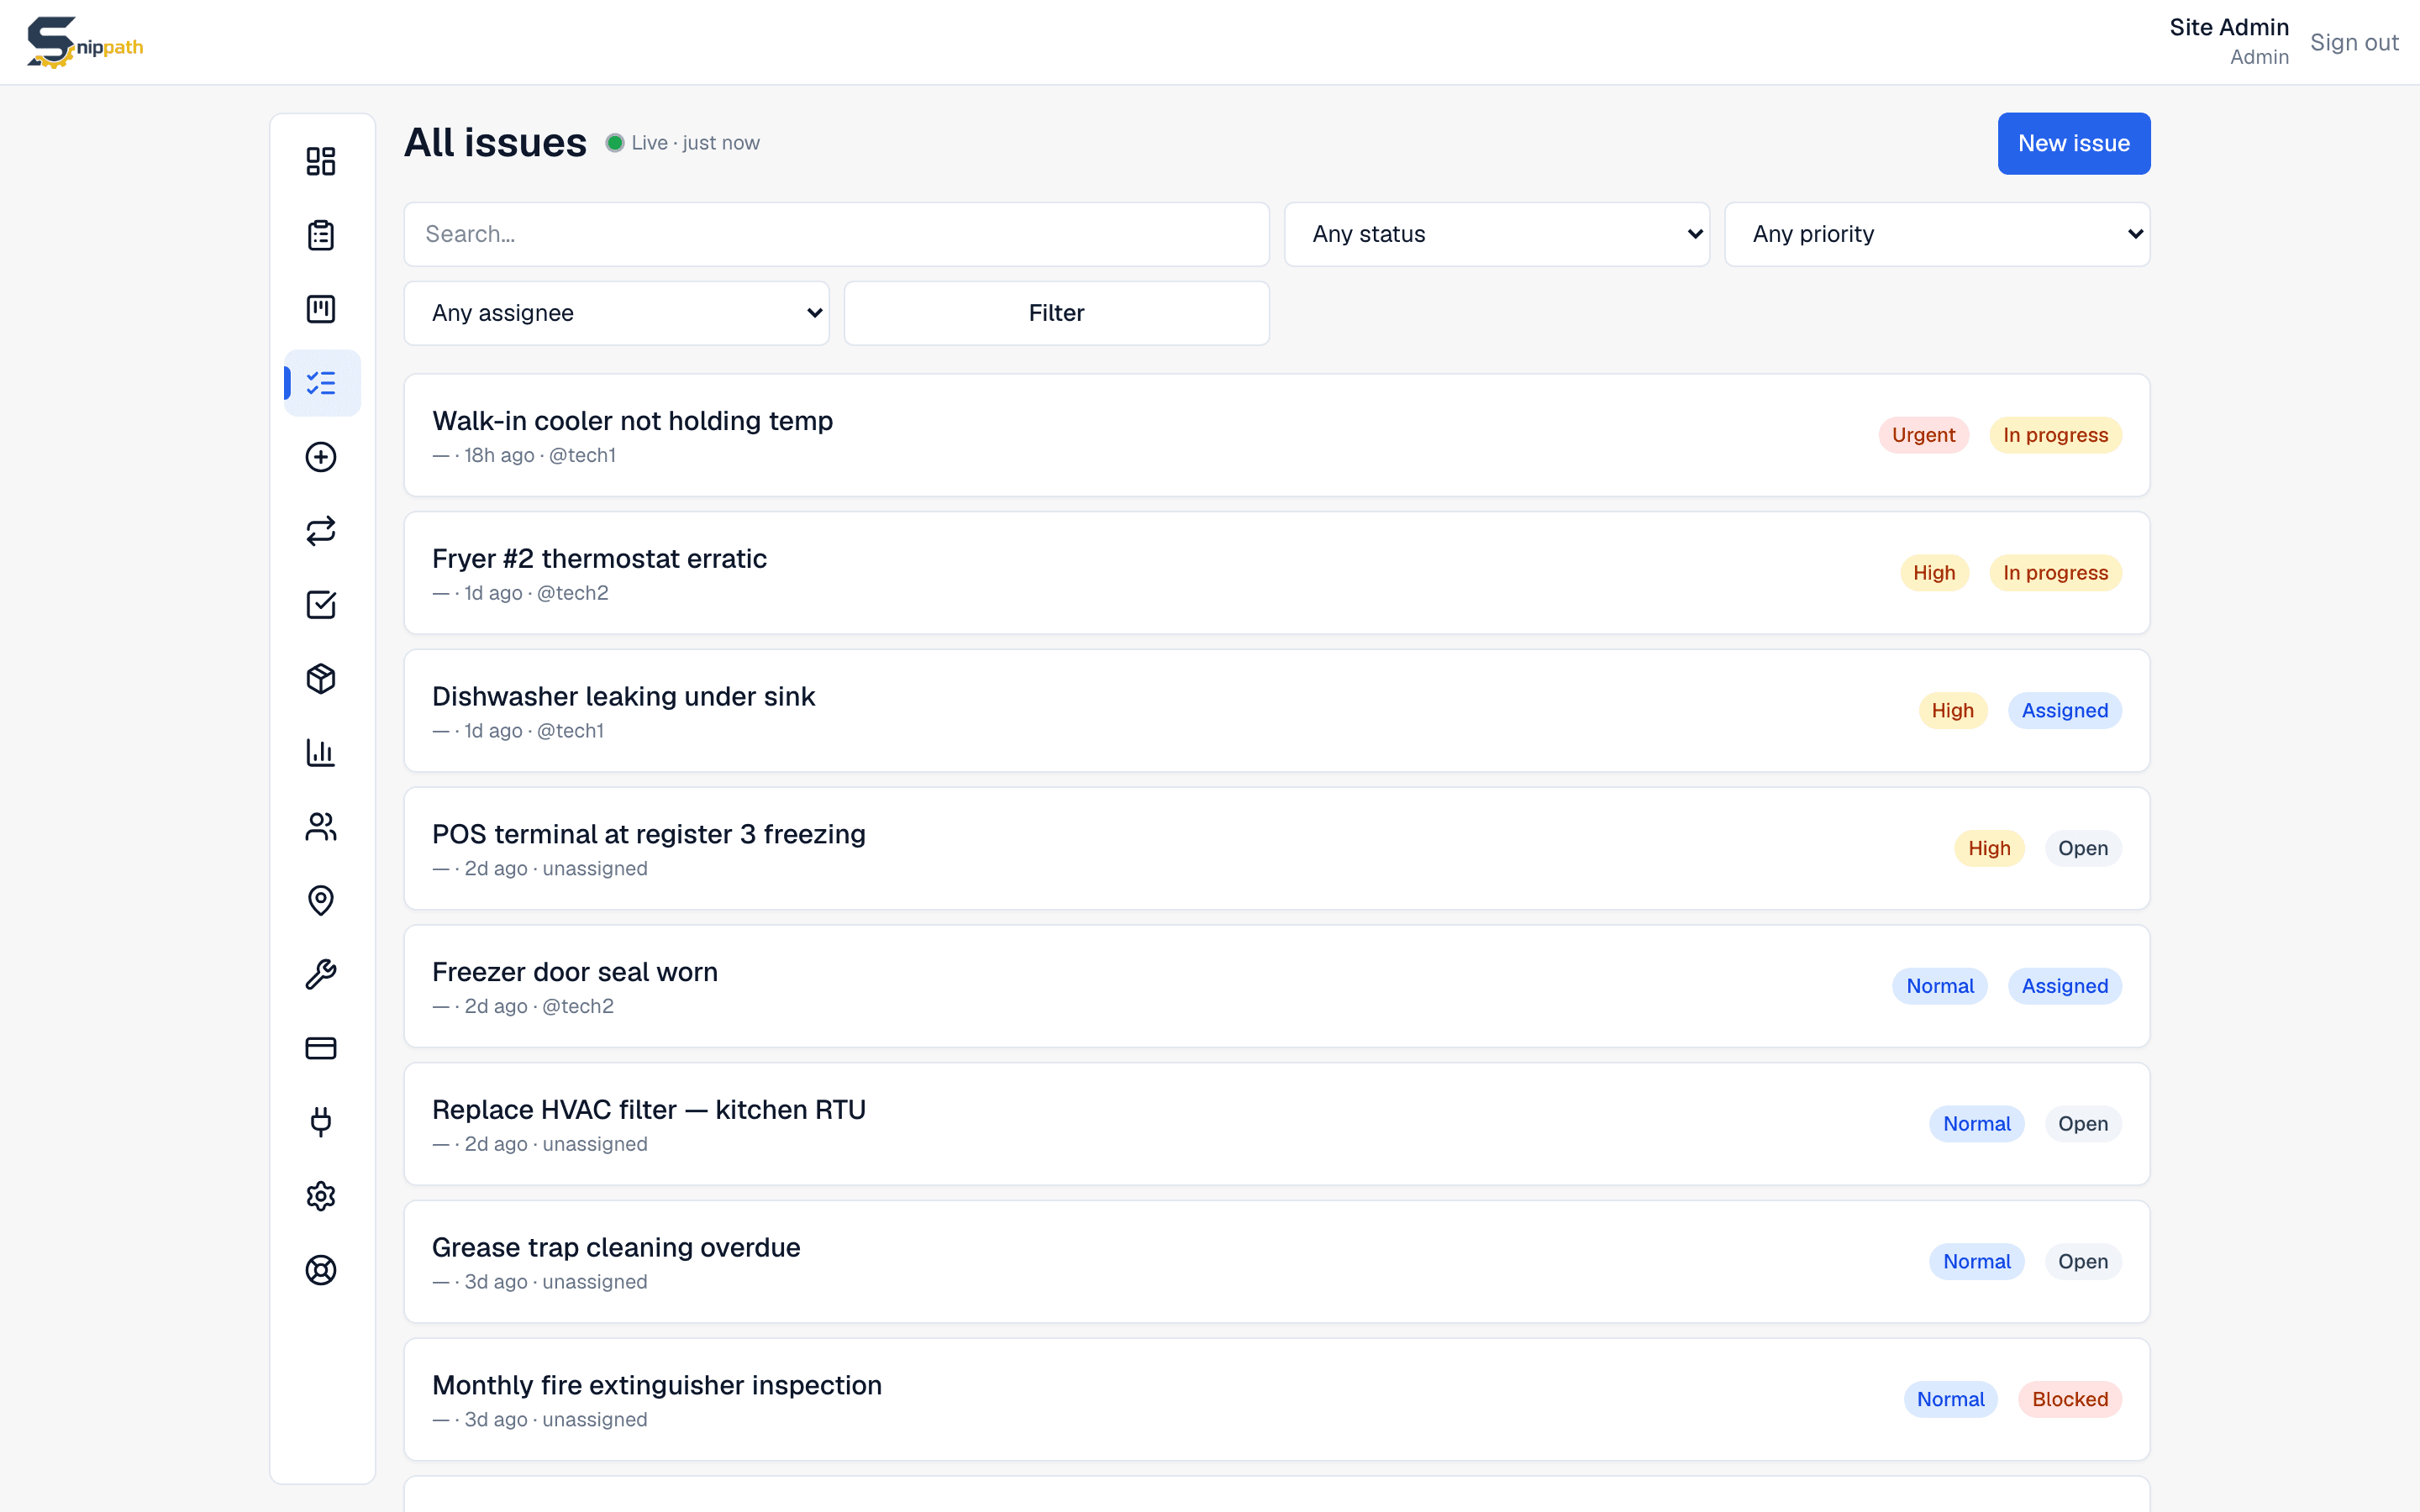Click High badge on Dishwasher leaking row
Screen dimensions: 2420x1512
1953,711
